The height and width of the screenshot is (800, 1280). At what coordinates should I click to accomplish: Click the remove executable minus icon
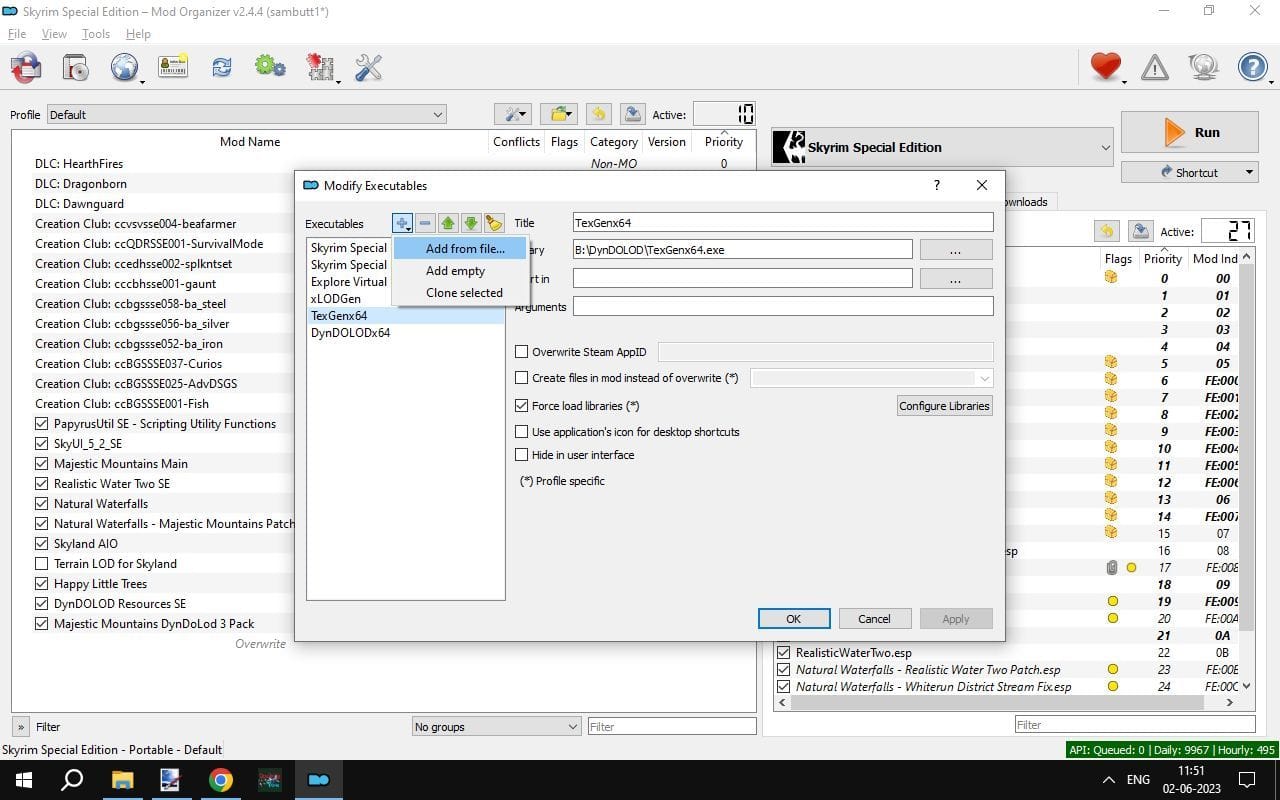tap(425, 223)
